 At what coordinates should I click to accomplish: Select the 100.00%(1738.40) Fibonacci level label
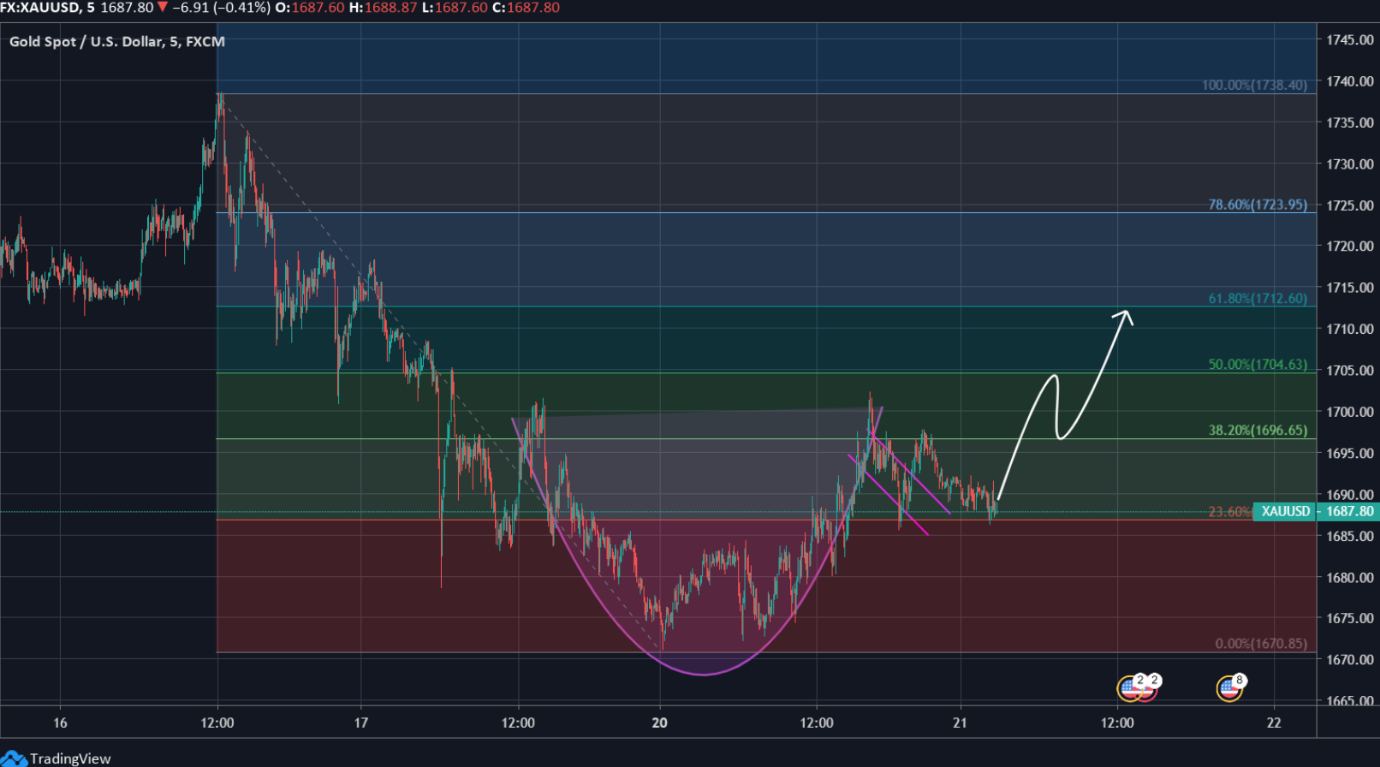(1254, 85)
